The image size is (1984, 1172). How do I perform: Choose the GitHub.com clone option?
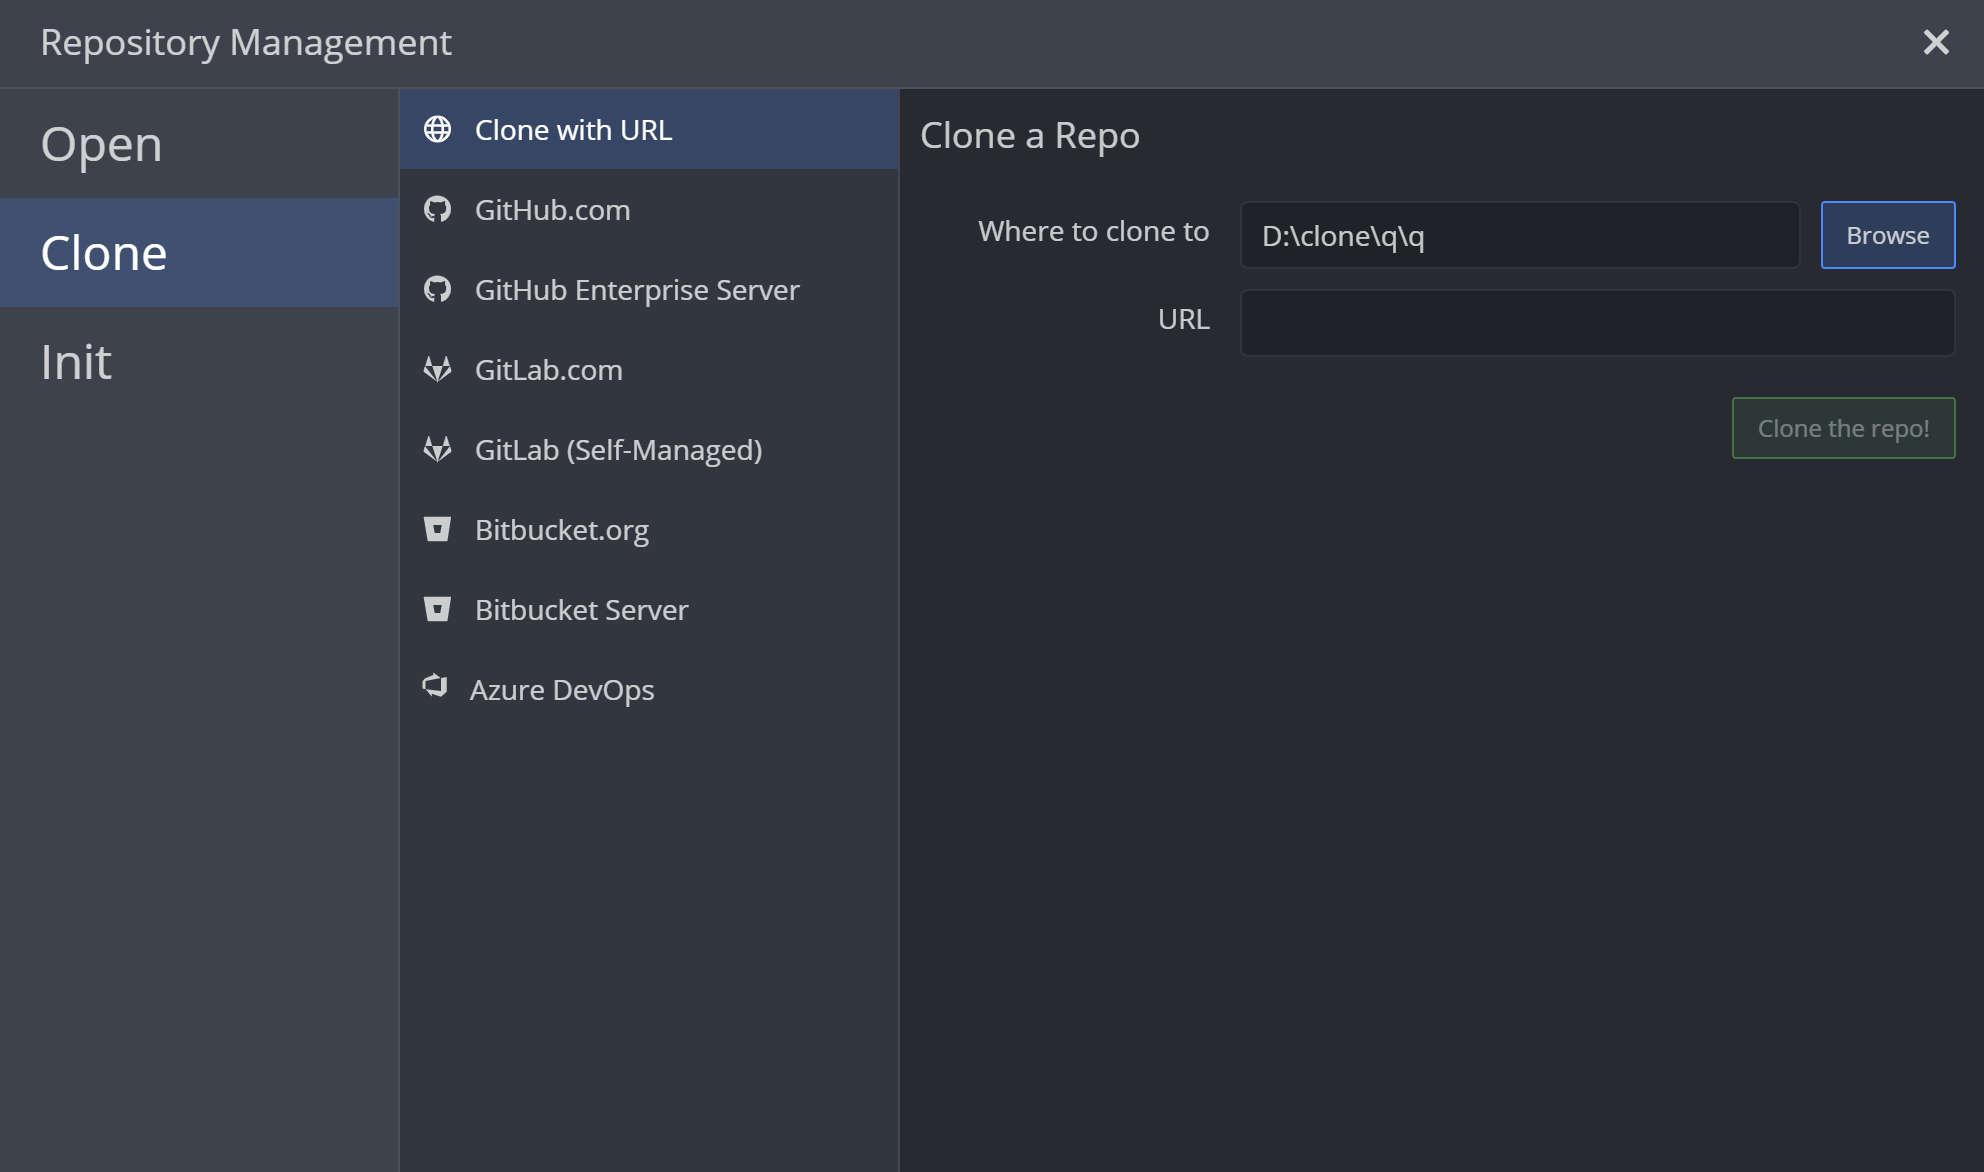pyautogui.click(x=552, y=210)
